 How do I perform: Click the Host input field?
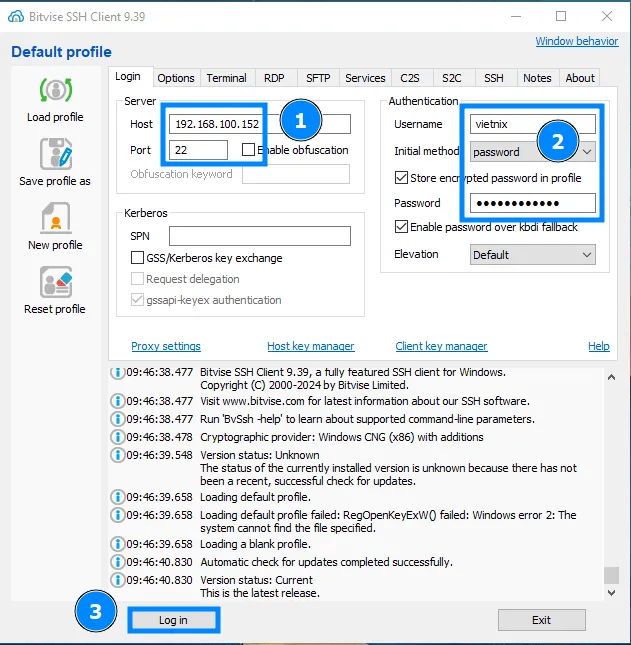pos(260,124)
